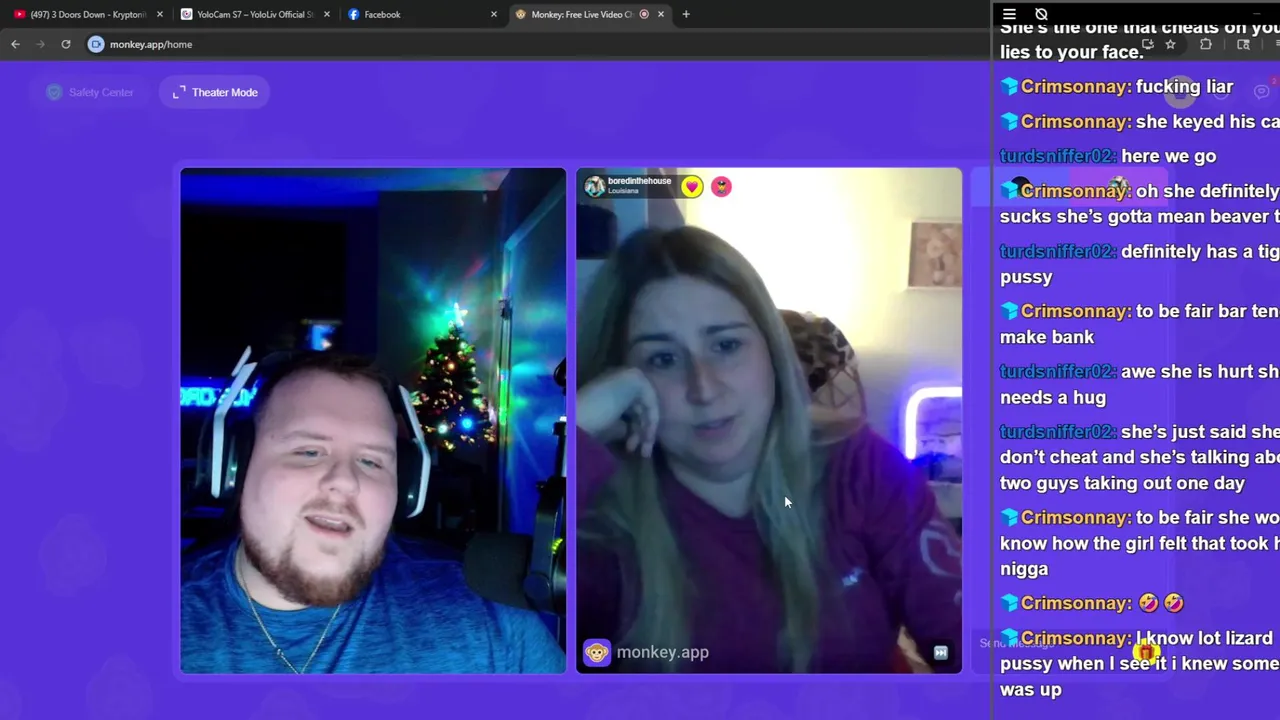Click the monkey.app logo on the video
The image size is (1280, 720).
pyautogui.click(x=647, y=652)
